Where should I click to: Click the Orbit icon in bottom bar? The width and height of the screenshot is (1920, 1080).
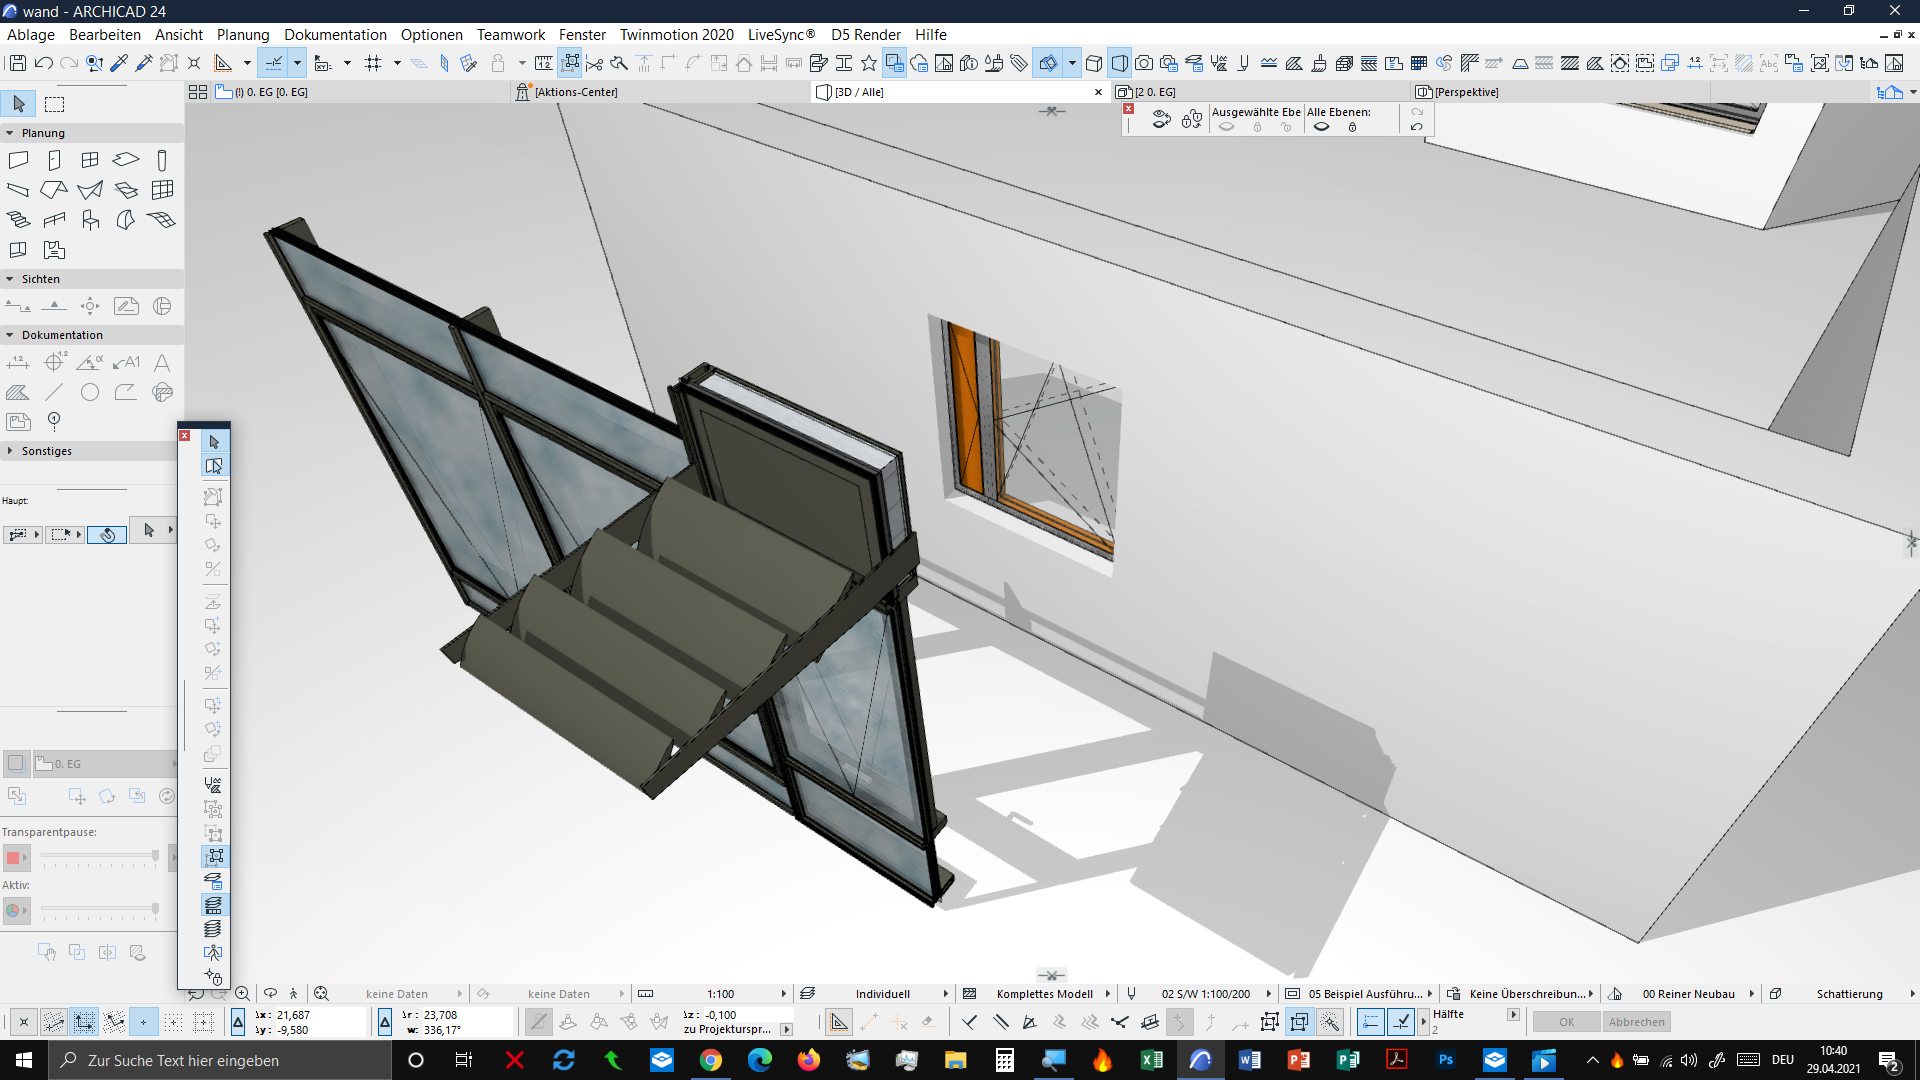coord(270,993)
